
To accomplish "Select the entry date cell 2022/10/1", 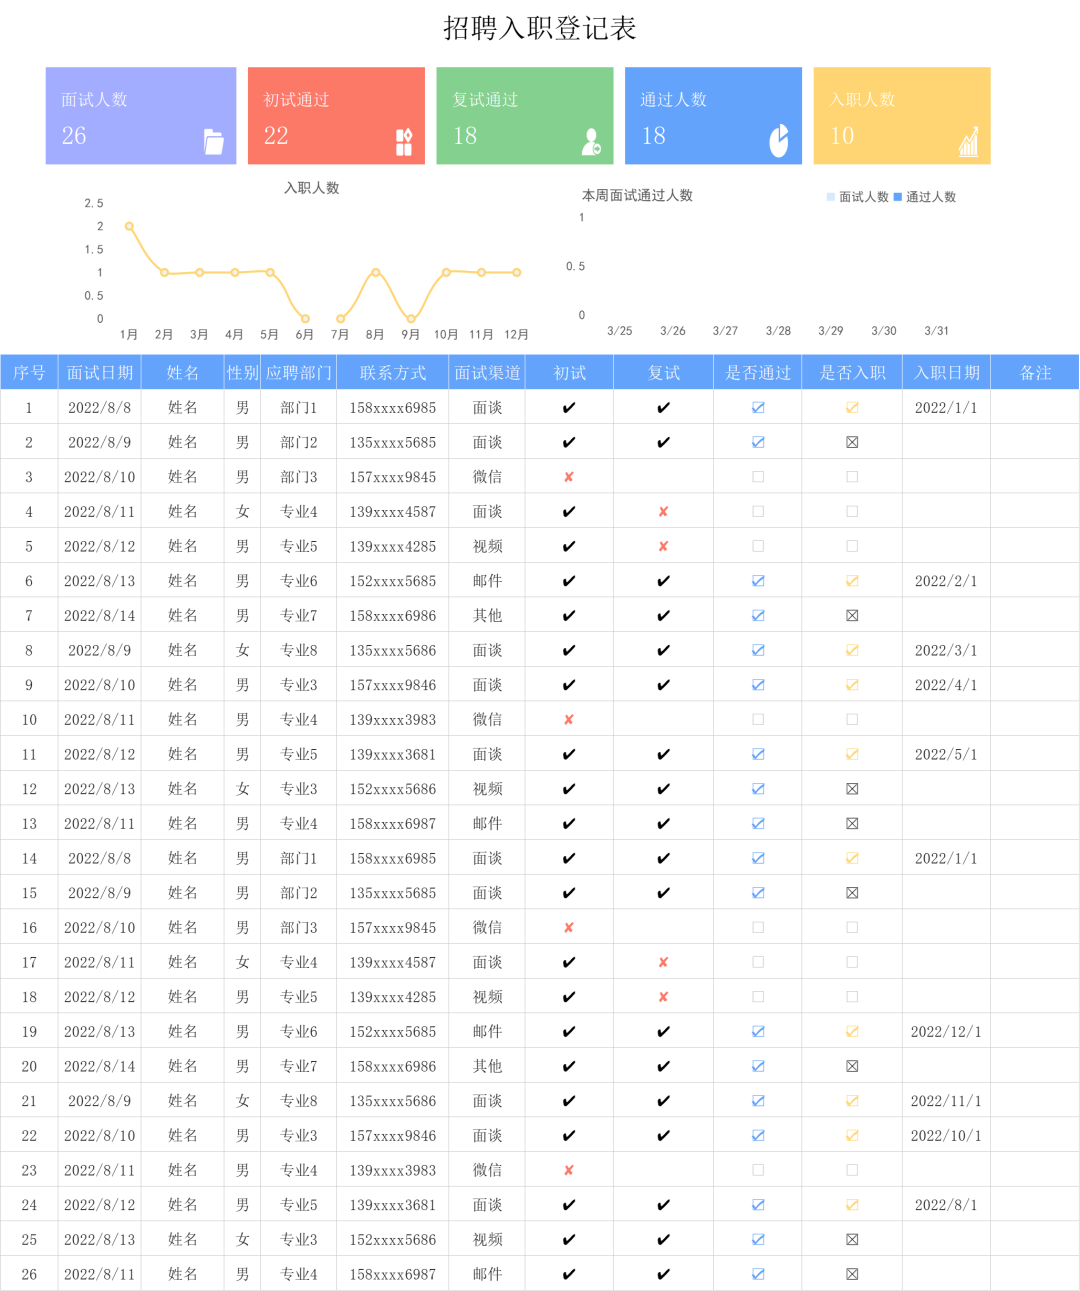I will click(x=946, y=1136).
